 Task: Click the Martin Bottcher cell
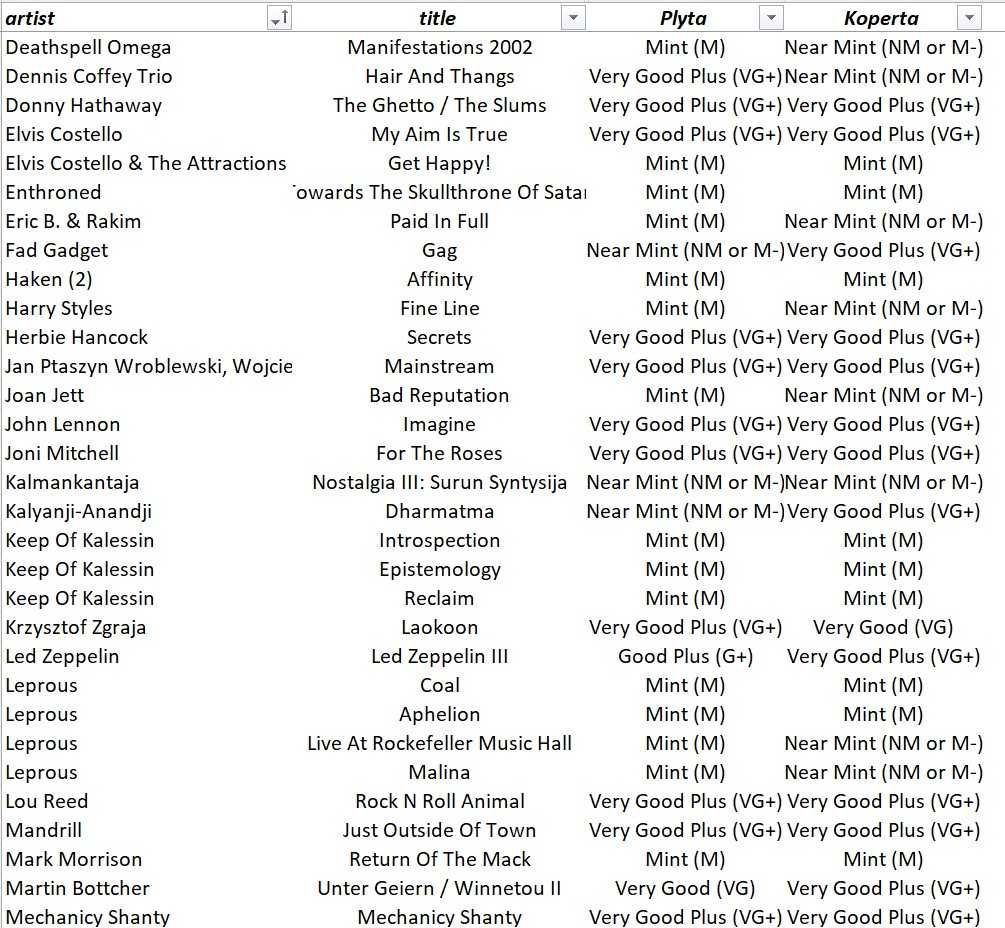[147, 888]
